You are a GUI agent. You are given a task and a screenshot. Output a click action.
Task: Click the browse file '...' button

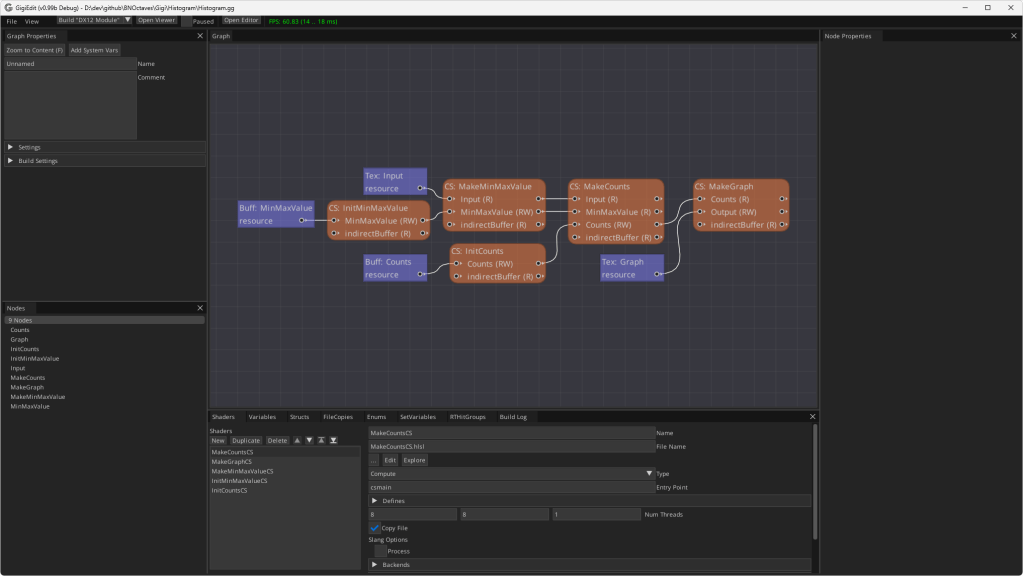pos(374,460)
